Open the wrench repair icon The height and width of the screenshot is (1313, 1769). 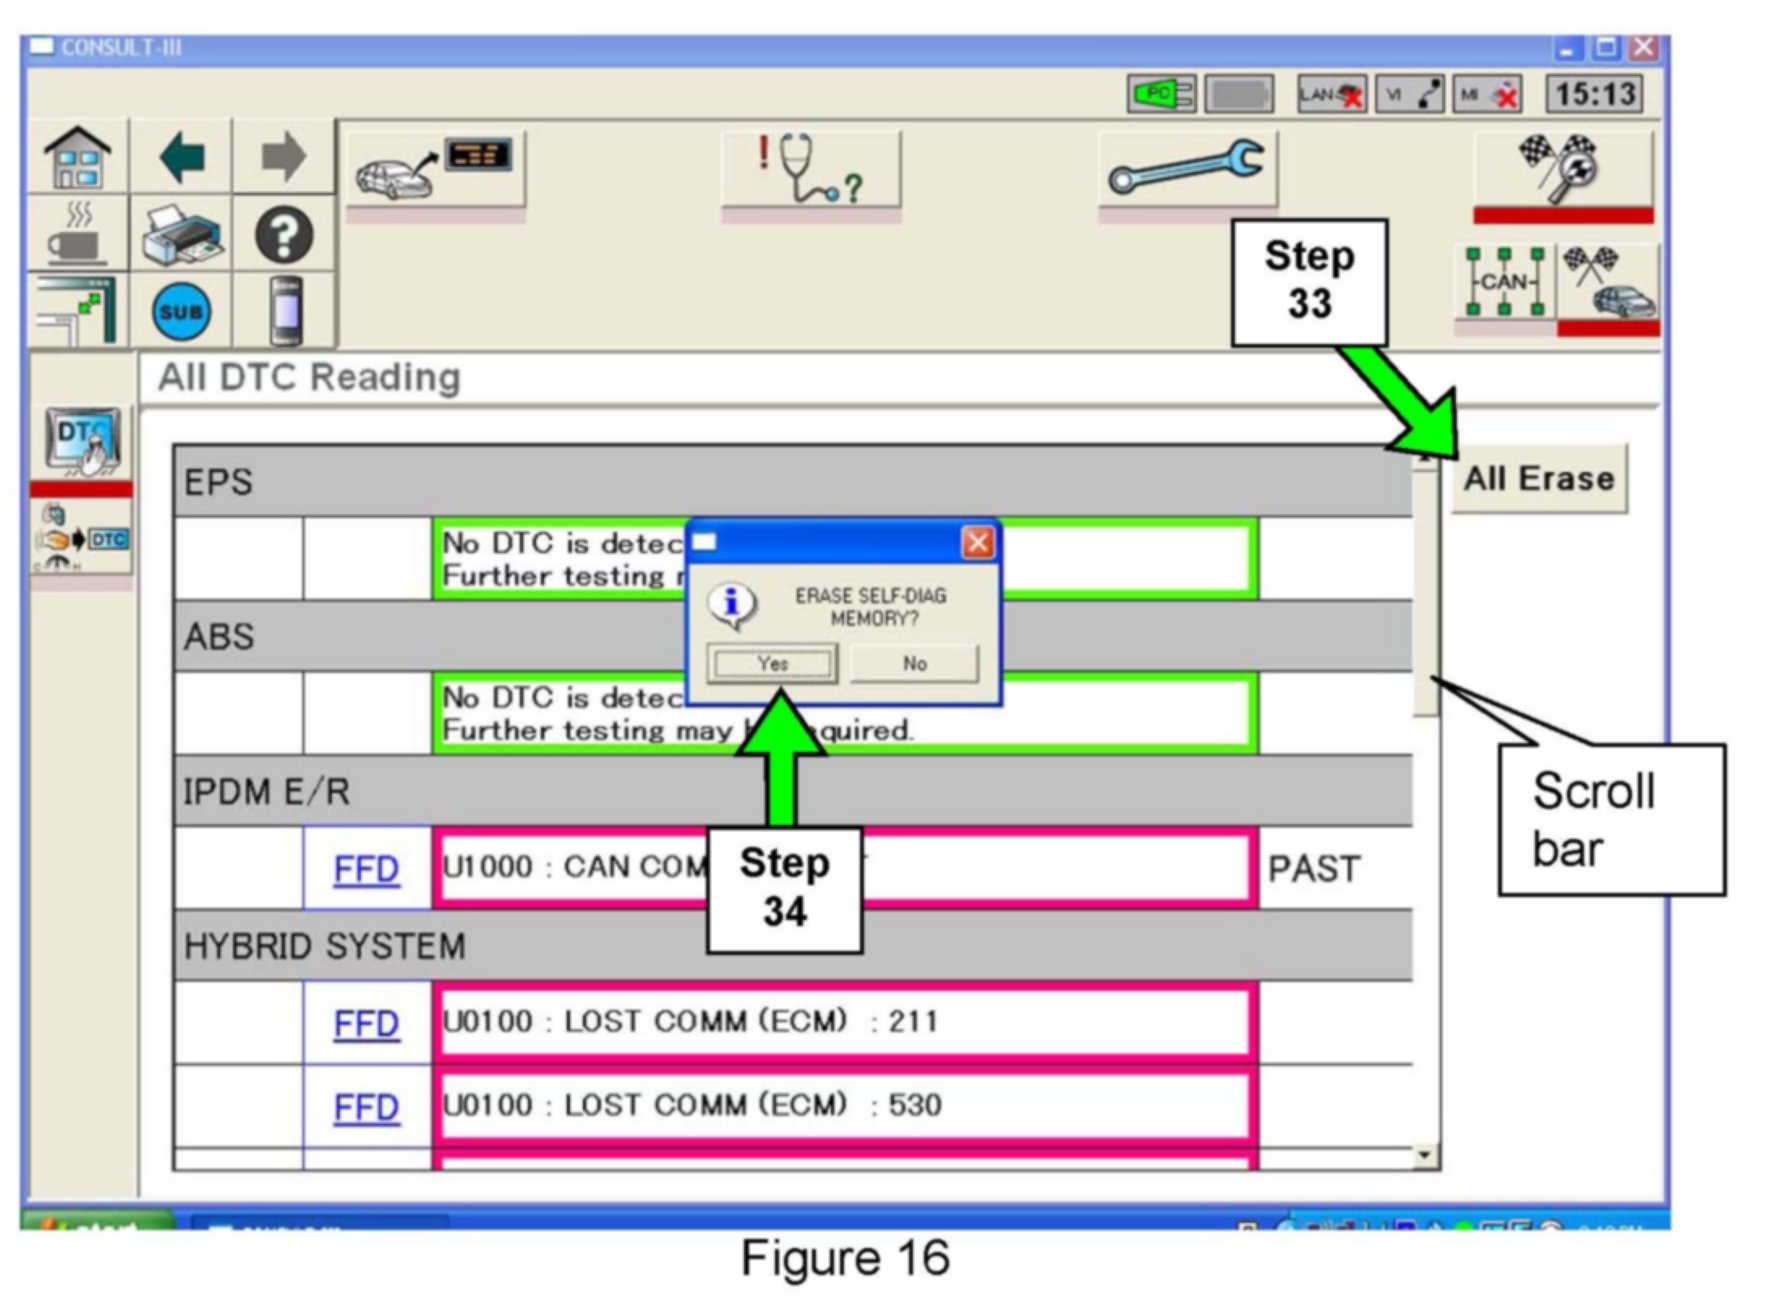click(1186, 169)
